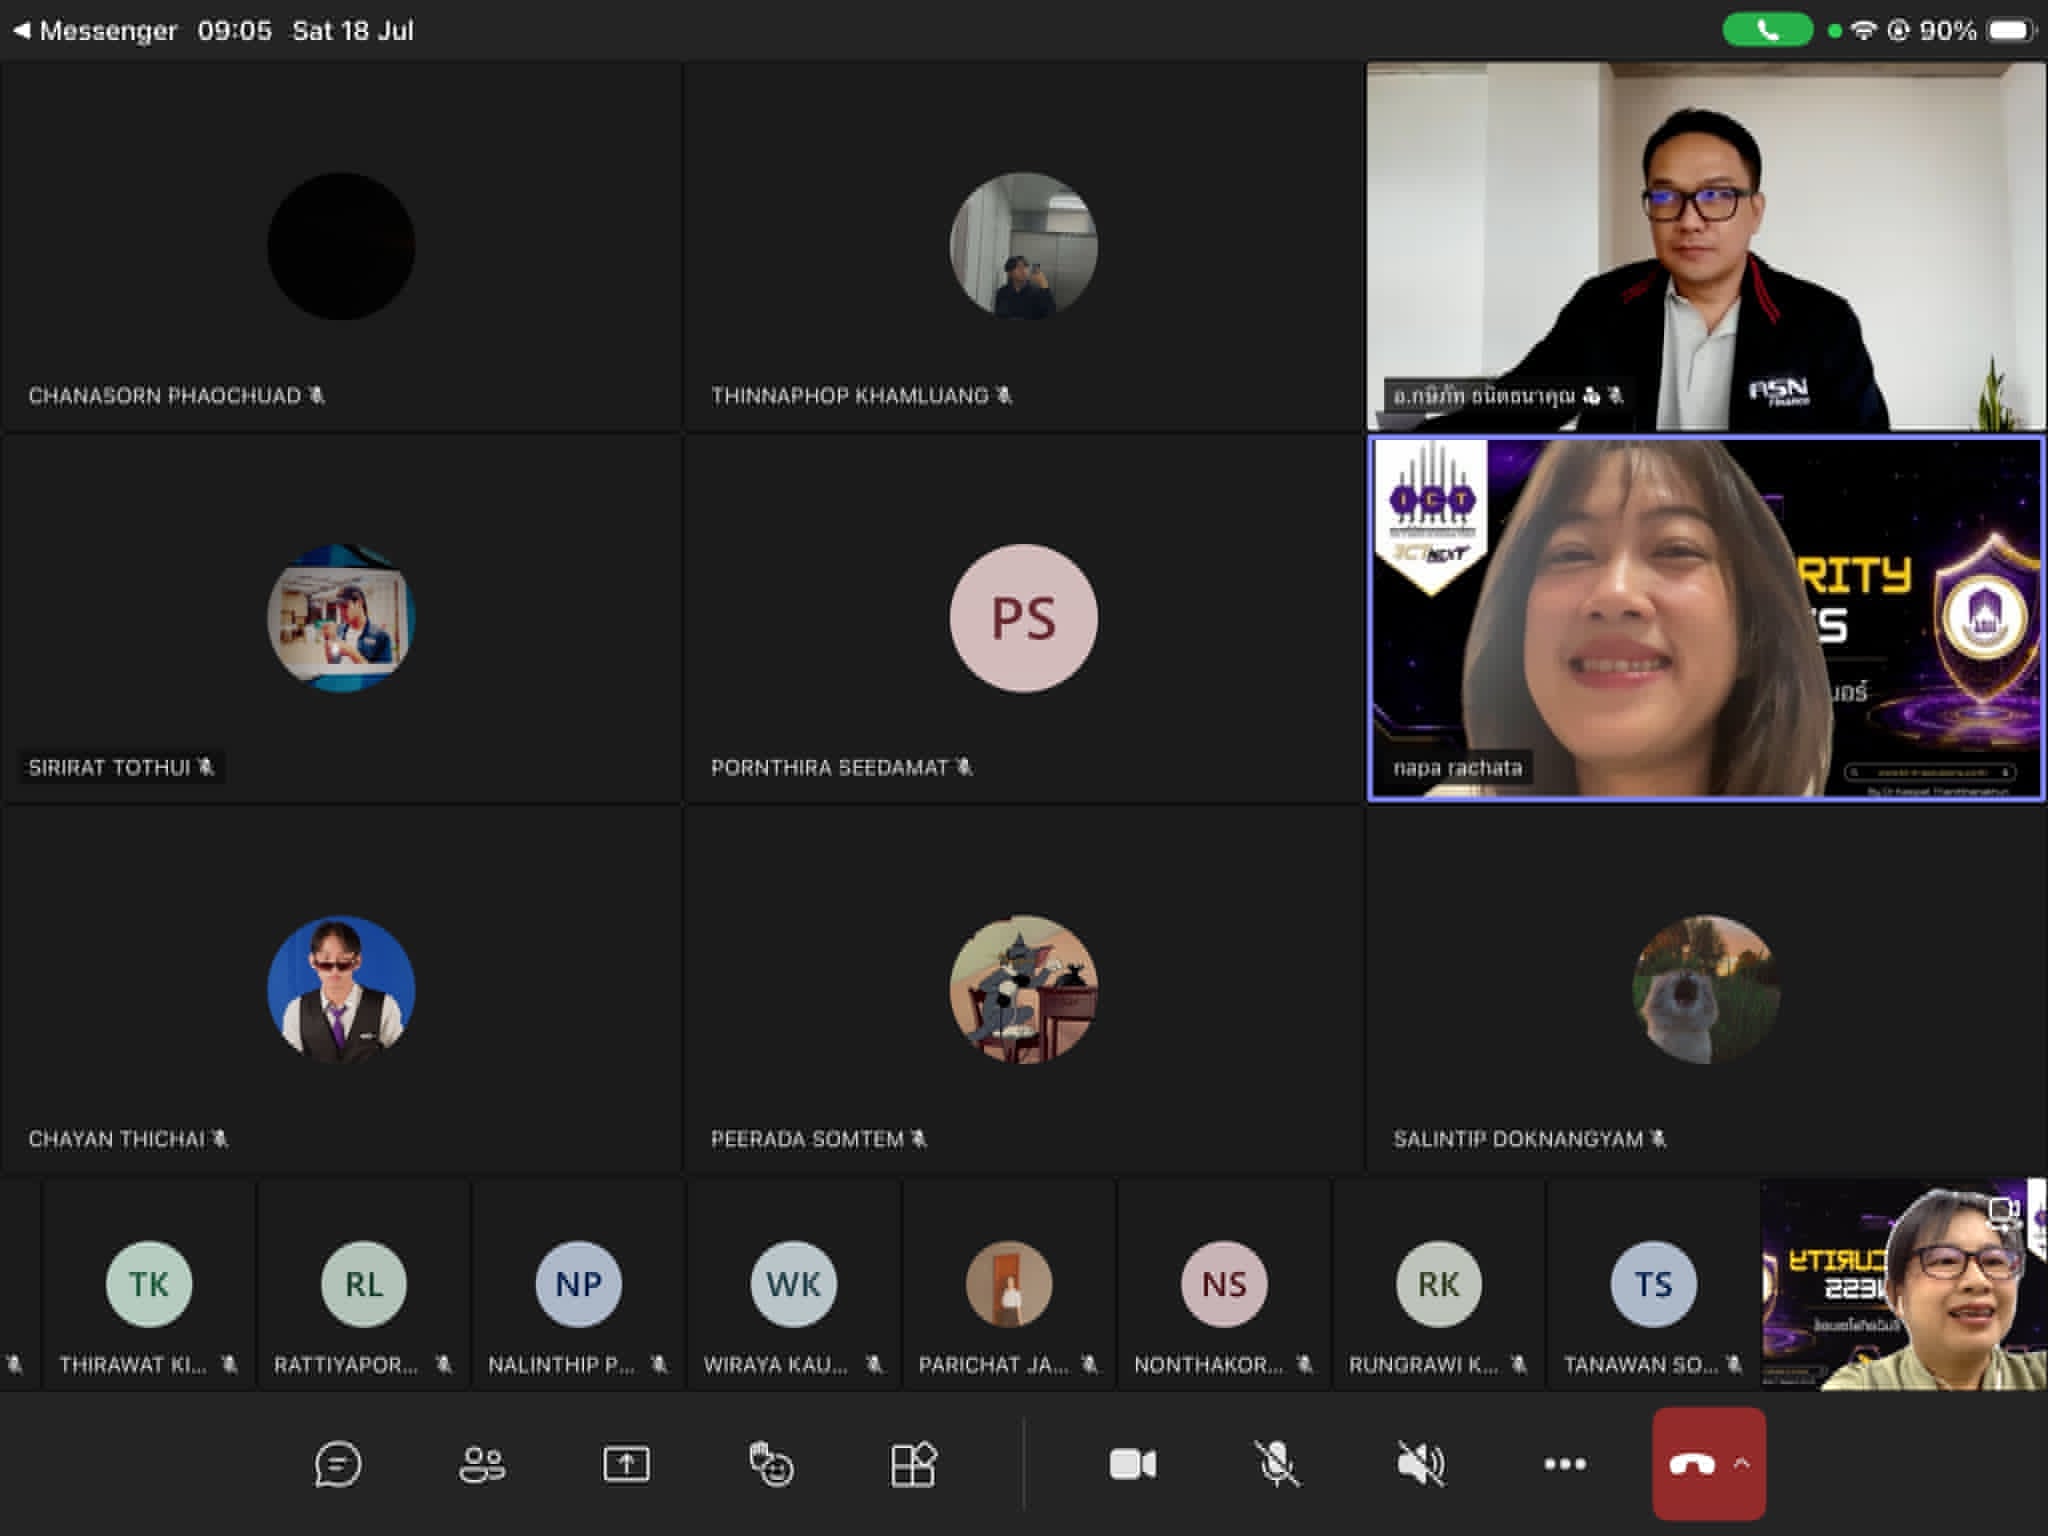Tap the self-view camera preview
The image size is (2048, 1536).
tap(1904, 1284)
